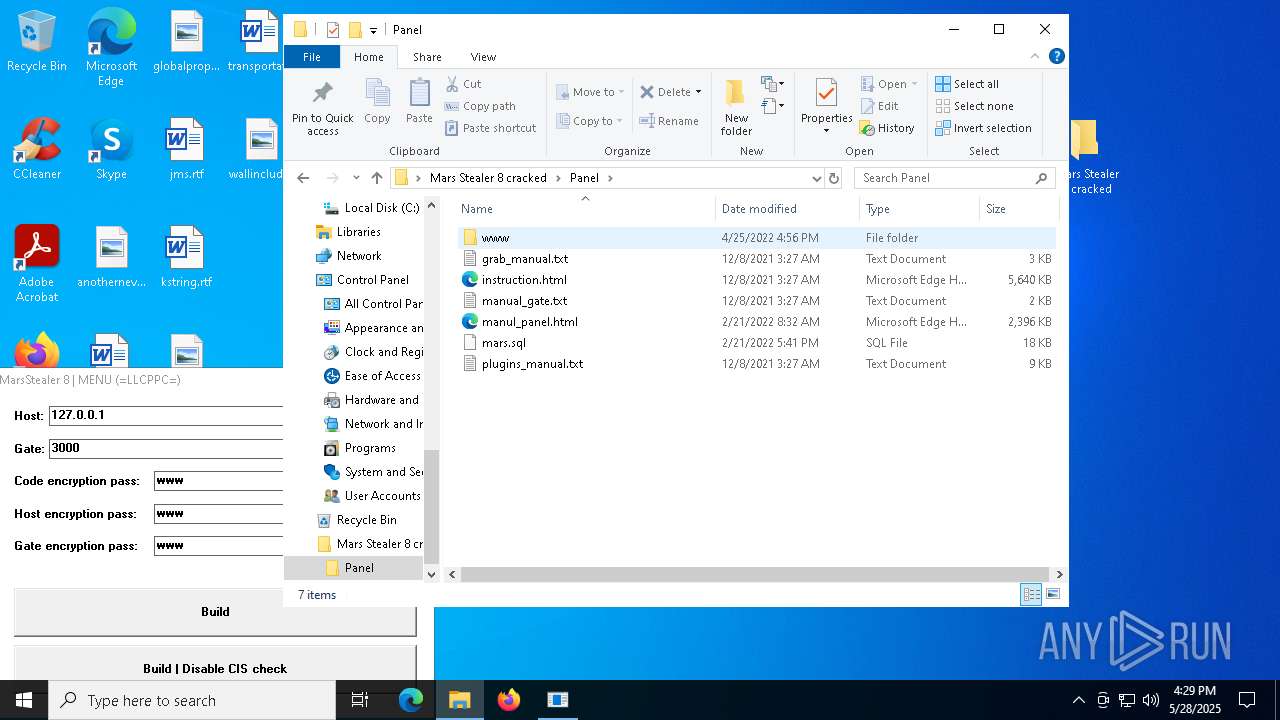Screen dimensions: 1280x720
Task: Pin to Quick access in the ribbon
Action: click(322, 108)
